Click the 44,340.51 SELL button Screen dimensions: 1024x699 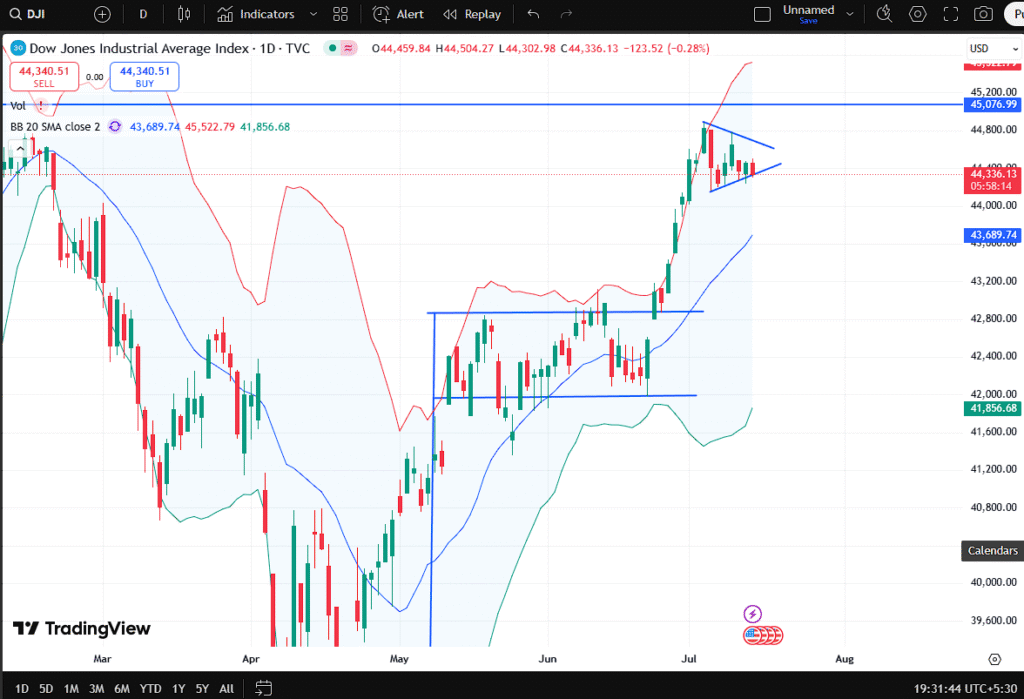(44, 76)
